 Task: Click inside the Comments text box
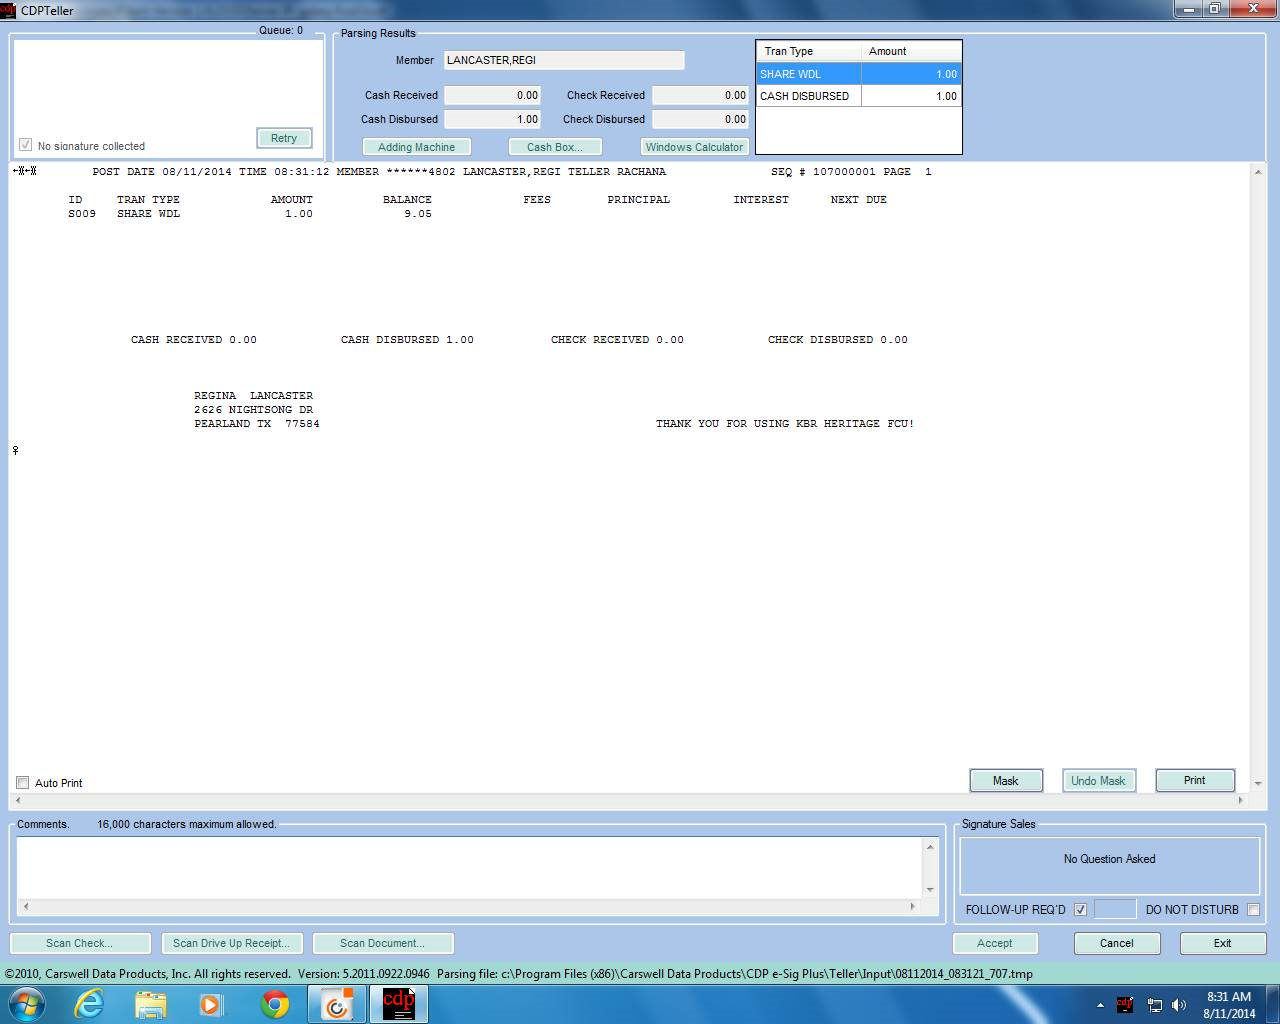pos(470,867)
